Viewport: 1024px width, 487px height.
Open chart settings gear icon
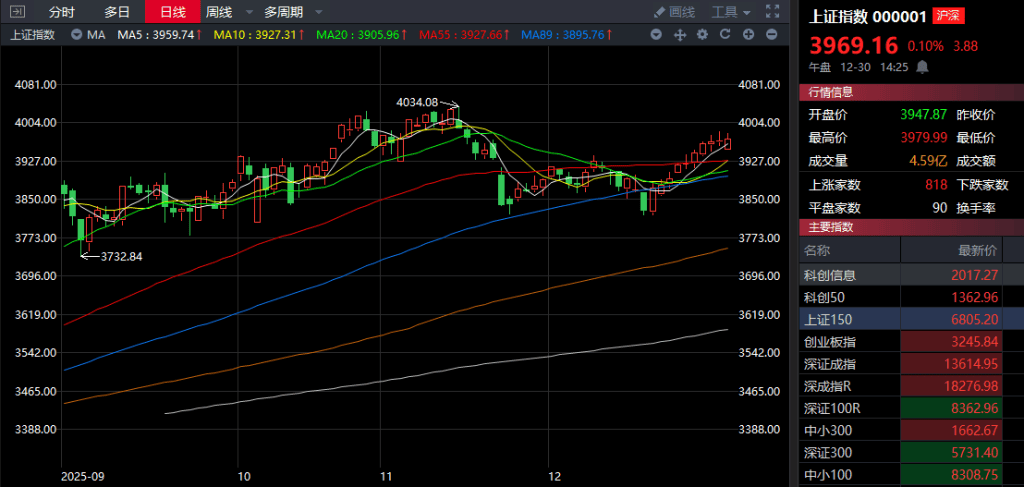point(702,34)
